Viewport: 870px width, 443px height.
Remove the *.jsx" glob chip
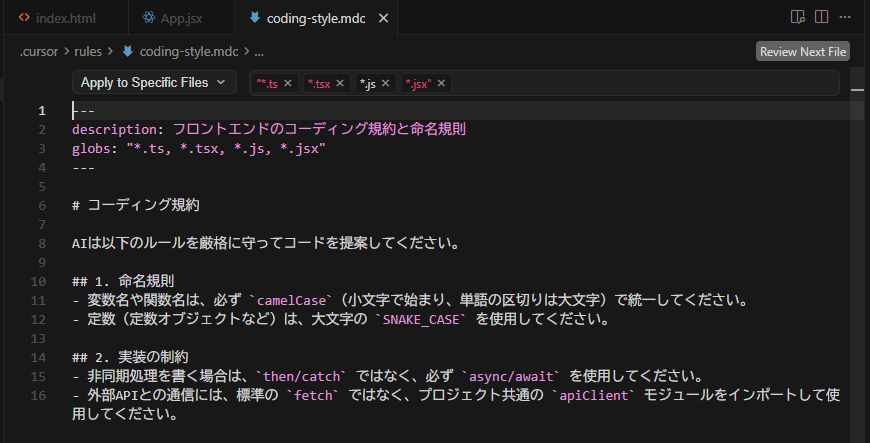coord(441,83)
